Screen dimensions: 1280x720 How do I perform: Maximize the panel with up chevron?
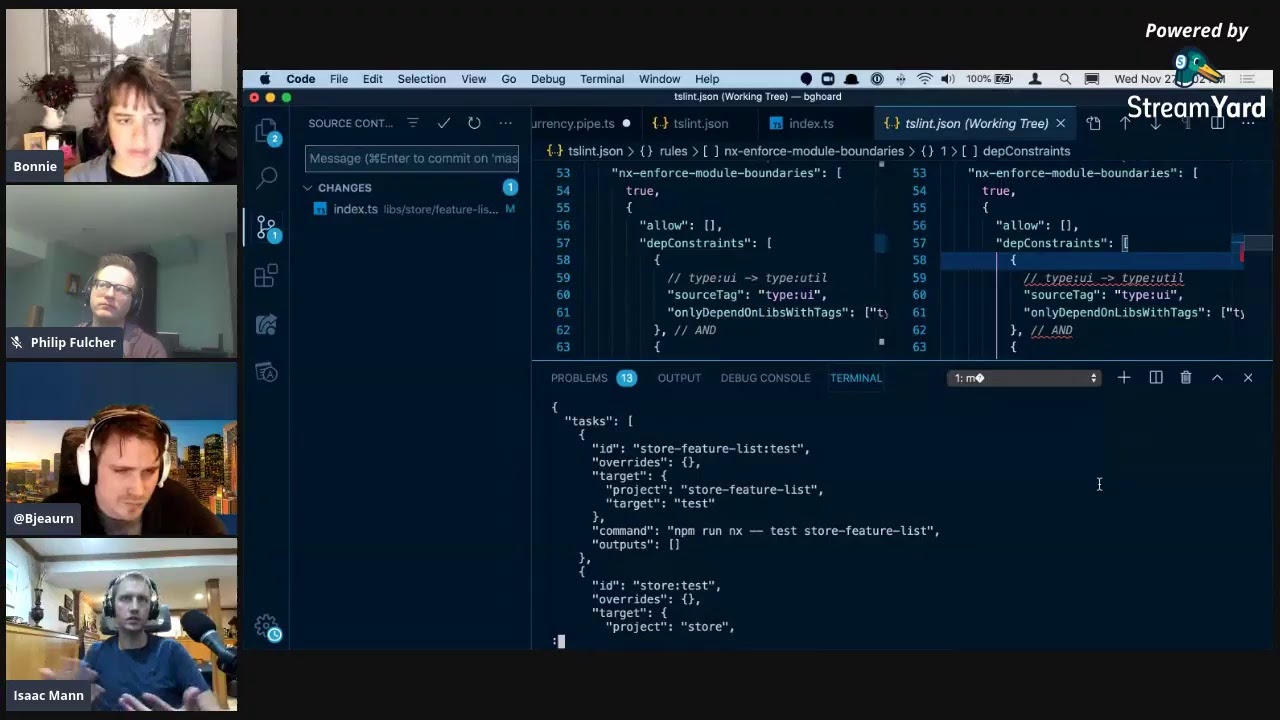[1217, 377]
